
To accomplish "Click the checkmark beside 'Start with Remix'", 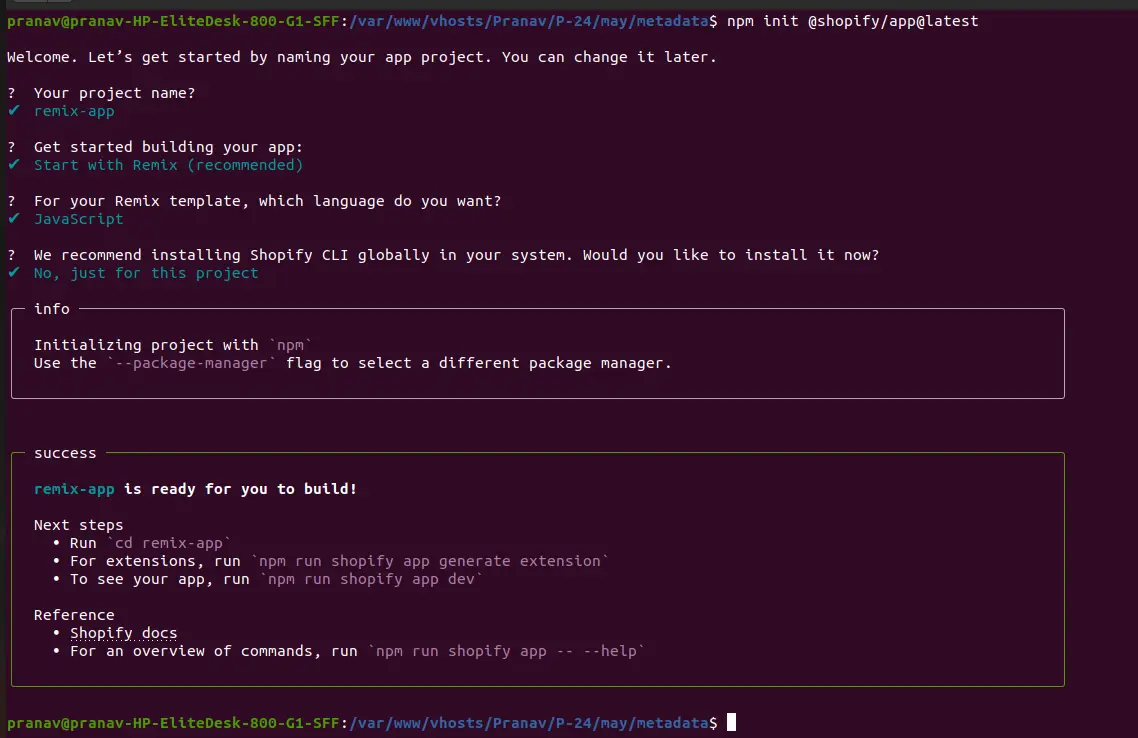I will (14, 164).
